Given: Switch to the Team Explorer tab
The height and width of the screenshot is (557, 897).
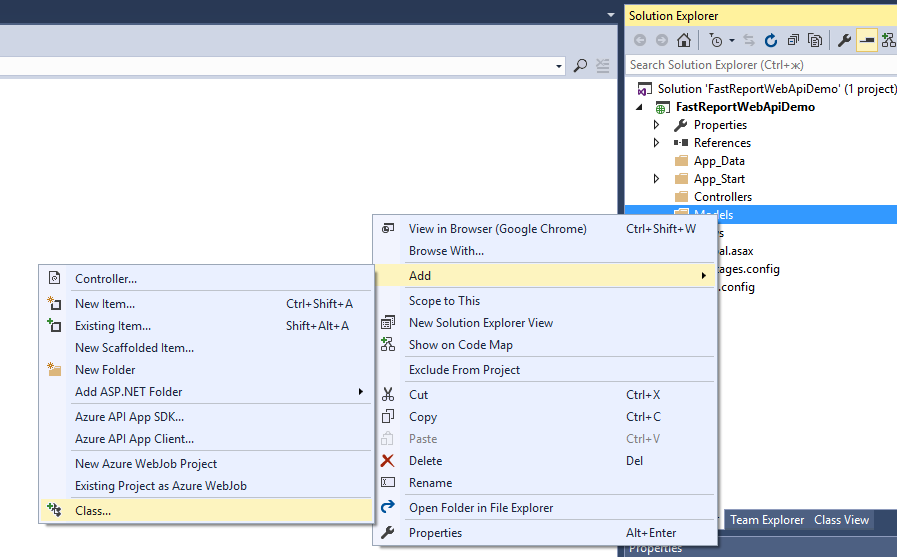Looking at the screenshot, I should pos(767,520).
